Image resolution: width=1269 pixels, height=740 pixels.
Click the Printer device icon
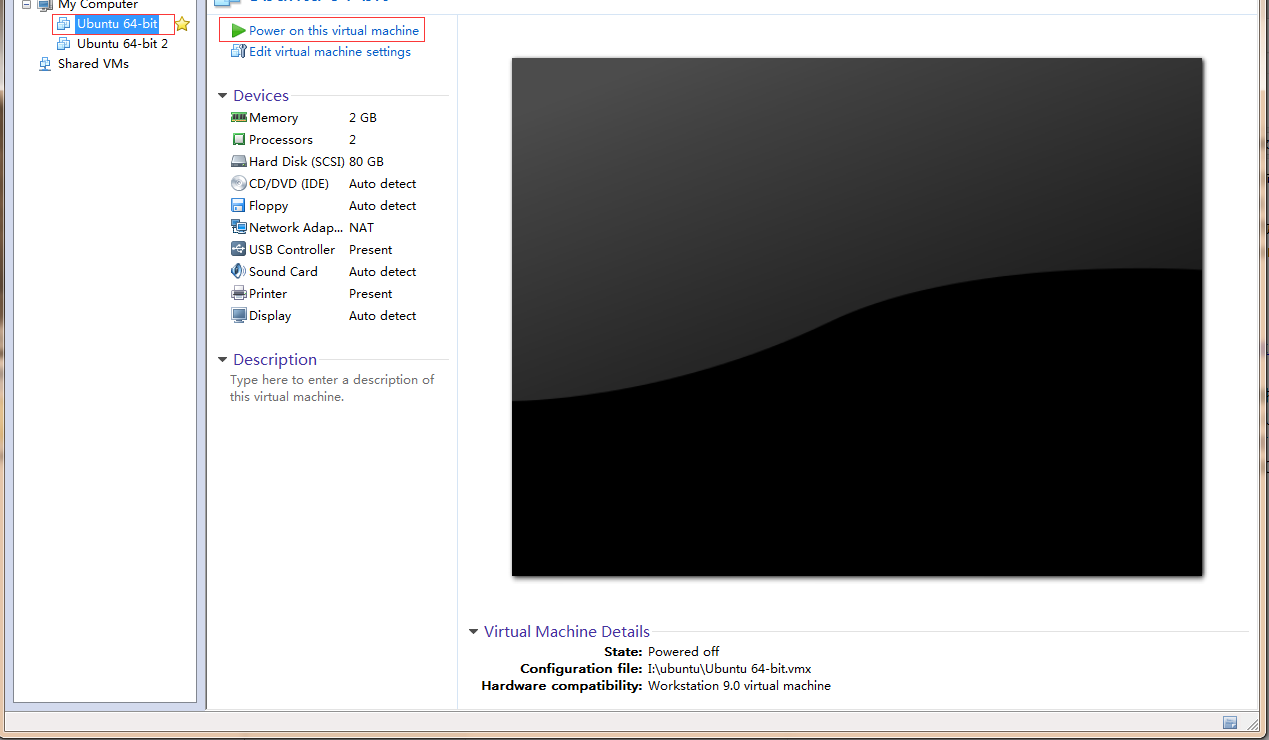238,294
